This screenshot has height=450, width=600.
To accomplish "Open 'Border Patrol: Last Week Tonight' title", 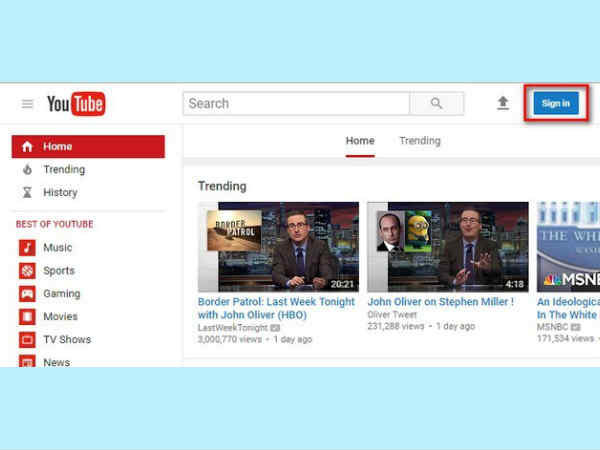I will point(276,308).
